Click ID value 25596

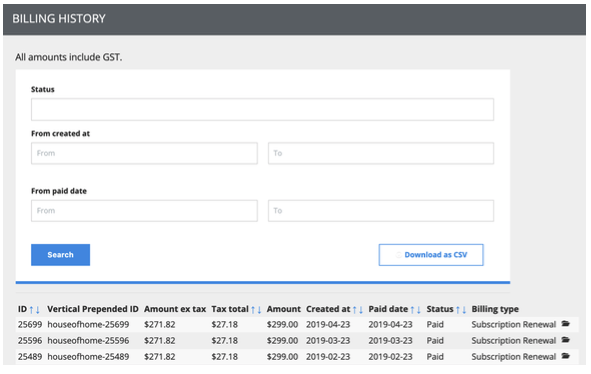[30, 341]
